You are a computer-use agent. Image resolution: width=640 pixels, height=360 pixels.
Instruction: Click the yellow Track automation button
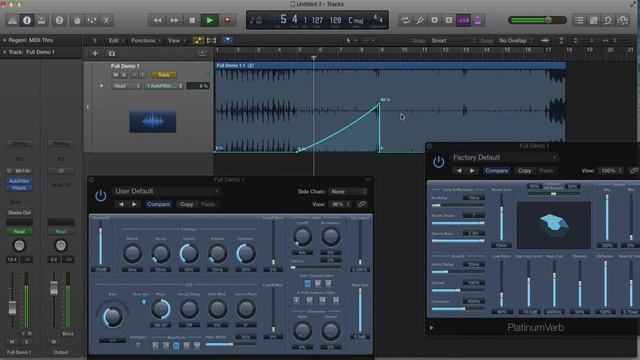164,75
